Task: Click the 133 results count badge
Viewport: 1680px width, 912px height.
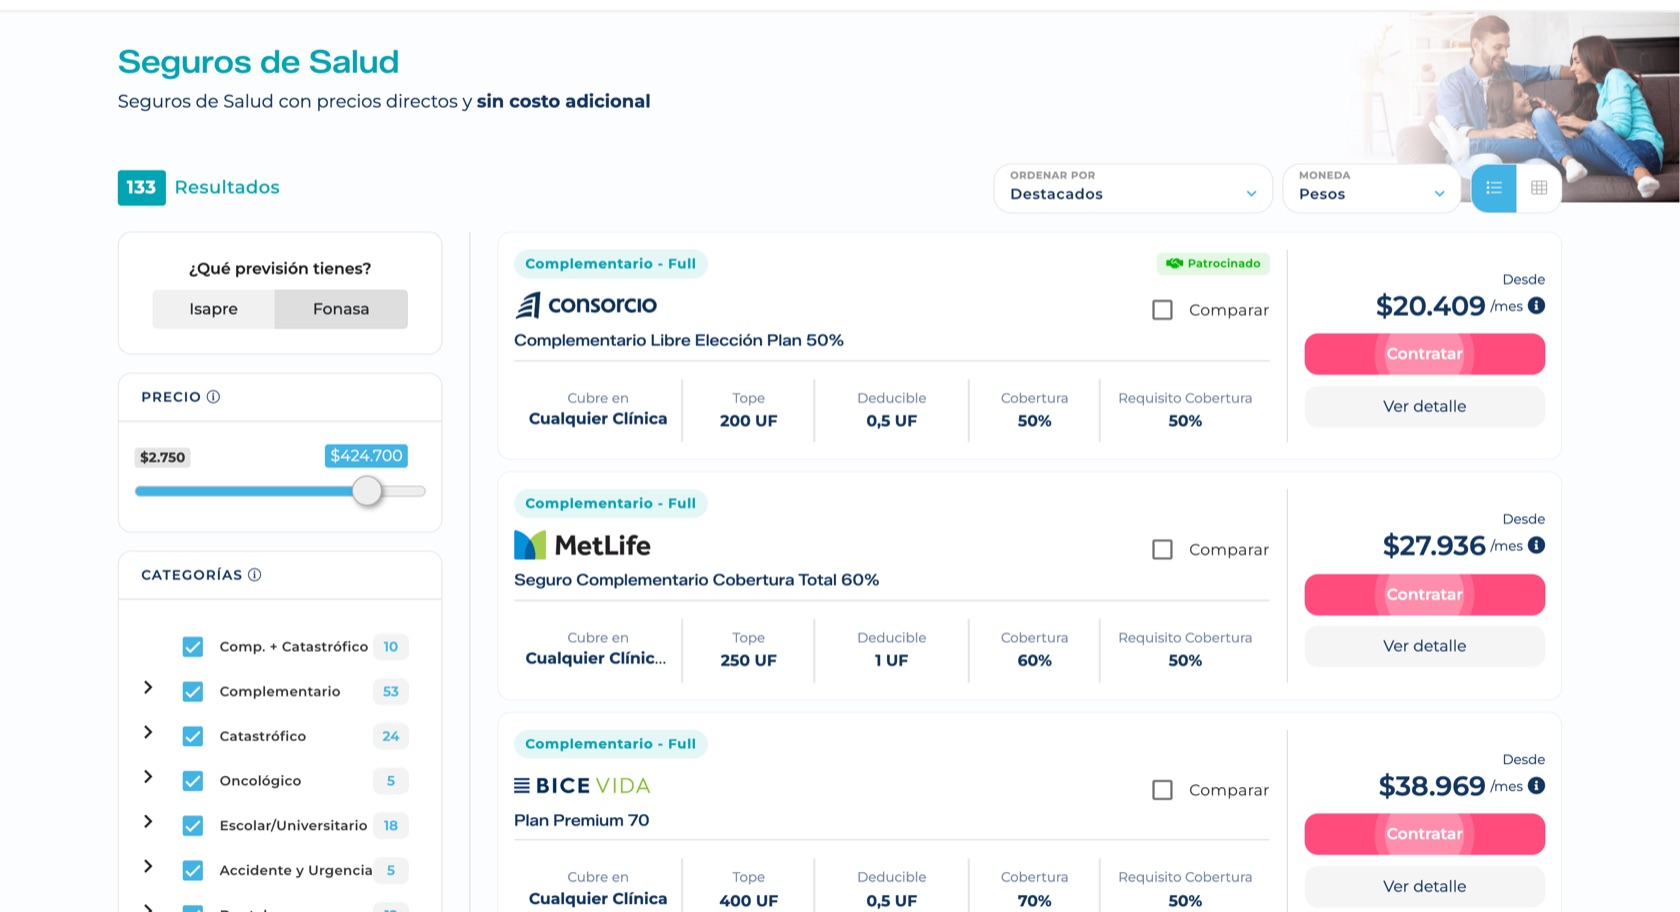Action: (x=141, y=187)
